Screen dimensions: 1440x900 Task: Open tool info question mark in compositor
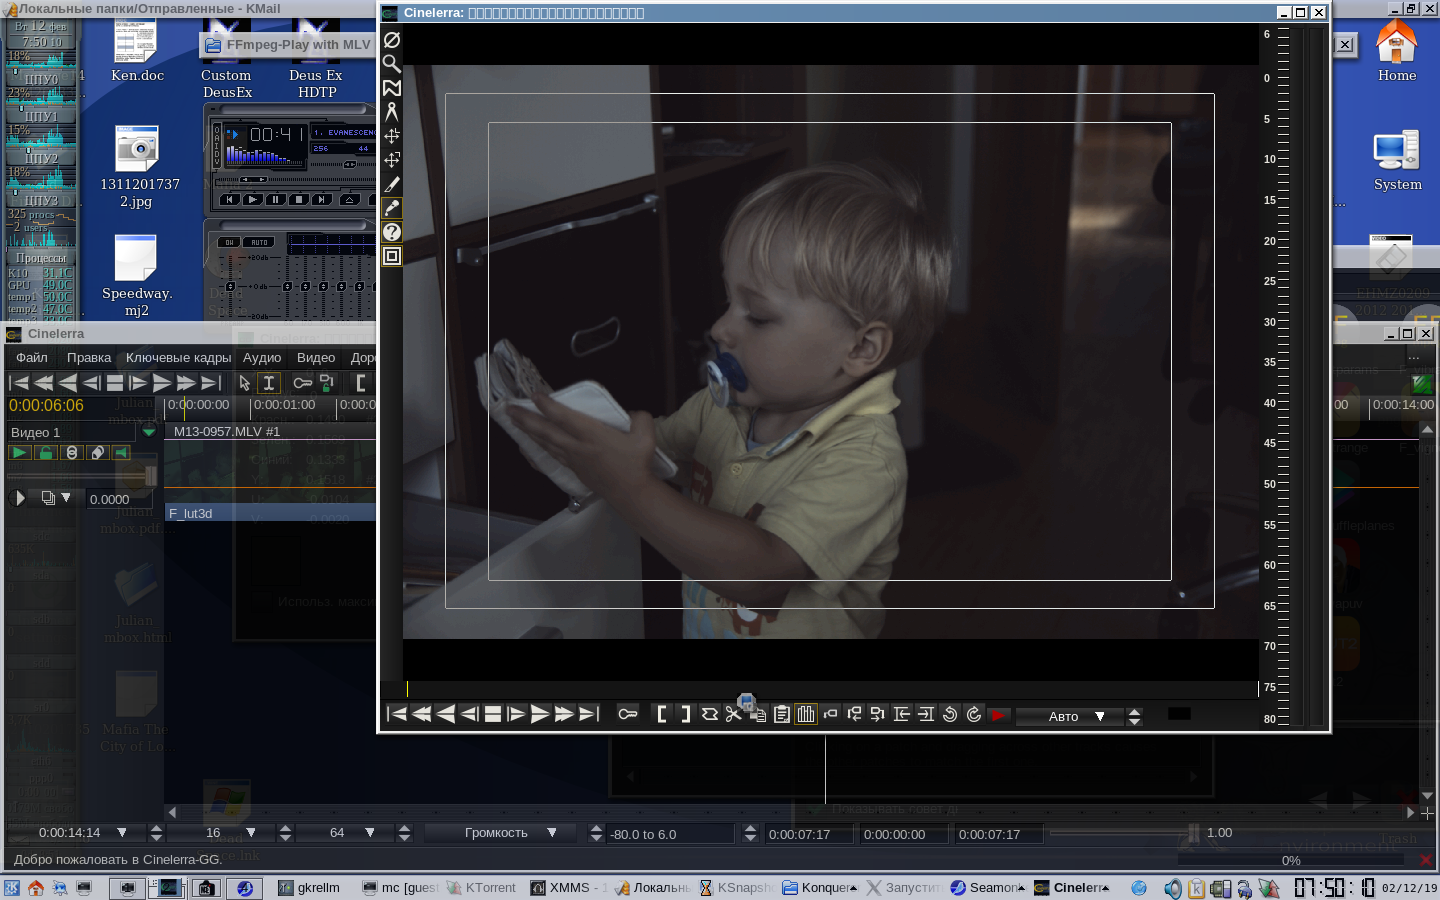pos(392,232)
